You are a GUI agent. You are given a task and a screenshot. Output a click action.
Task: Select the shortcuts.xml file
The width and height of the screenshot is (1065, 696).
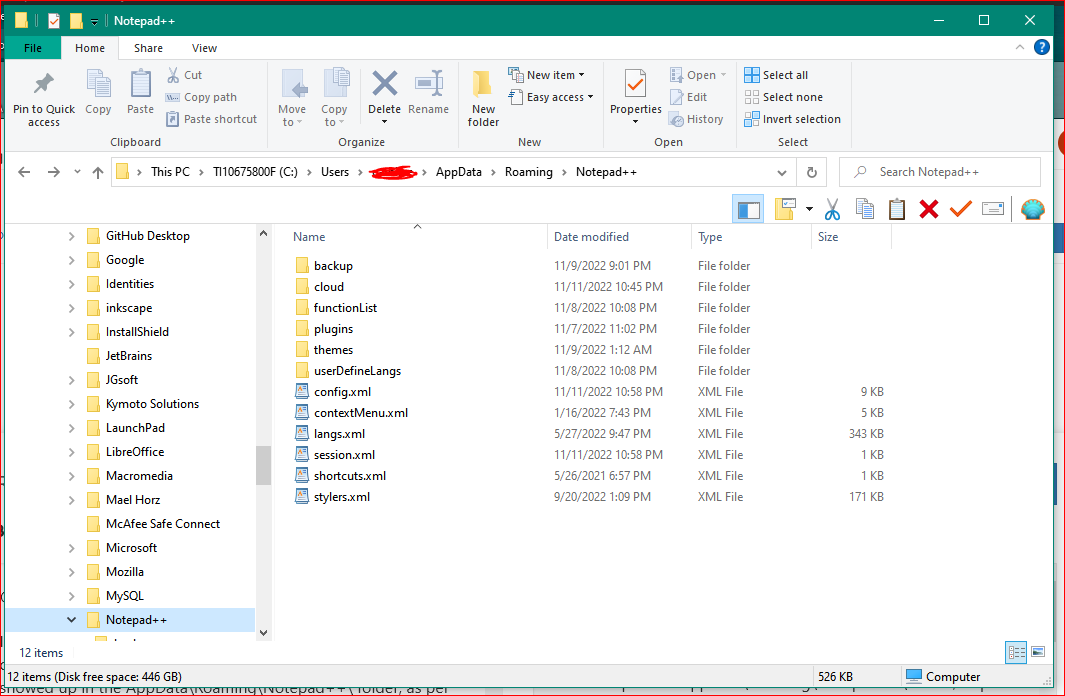point(350,476)
